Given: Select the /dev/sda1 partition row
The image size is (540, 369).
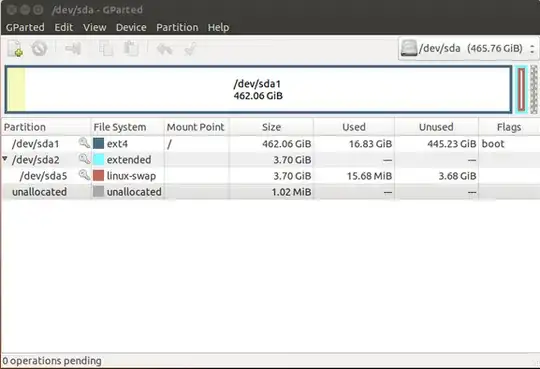Looking at the screenshot, I should click(270, 143).
